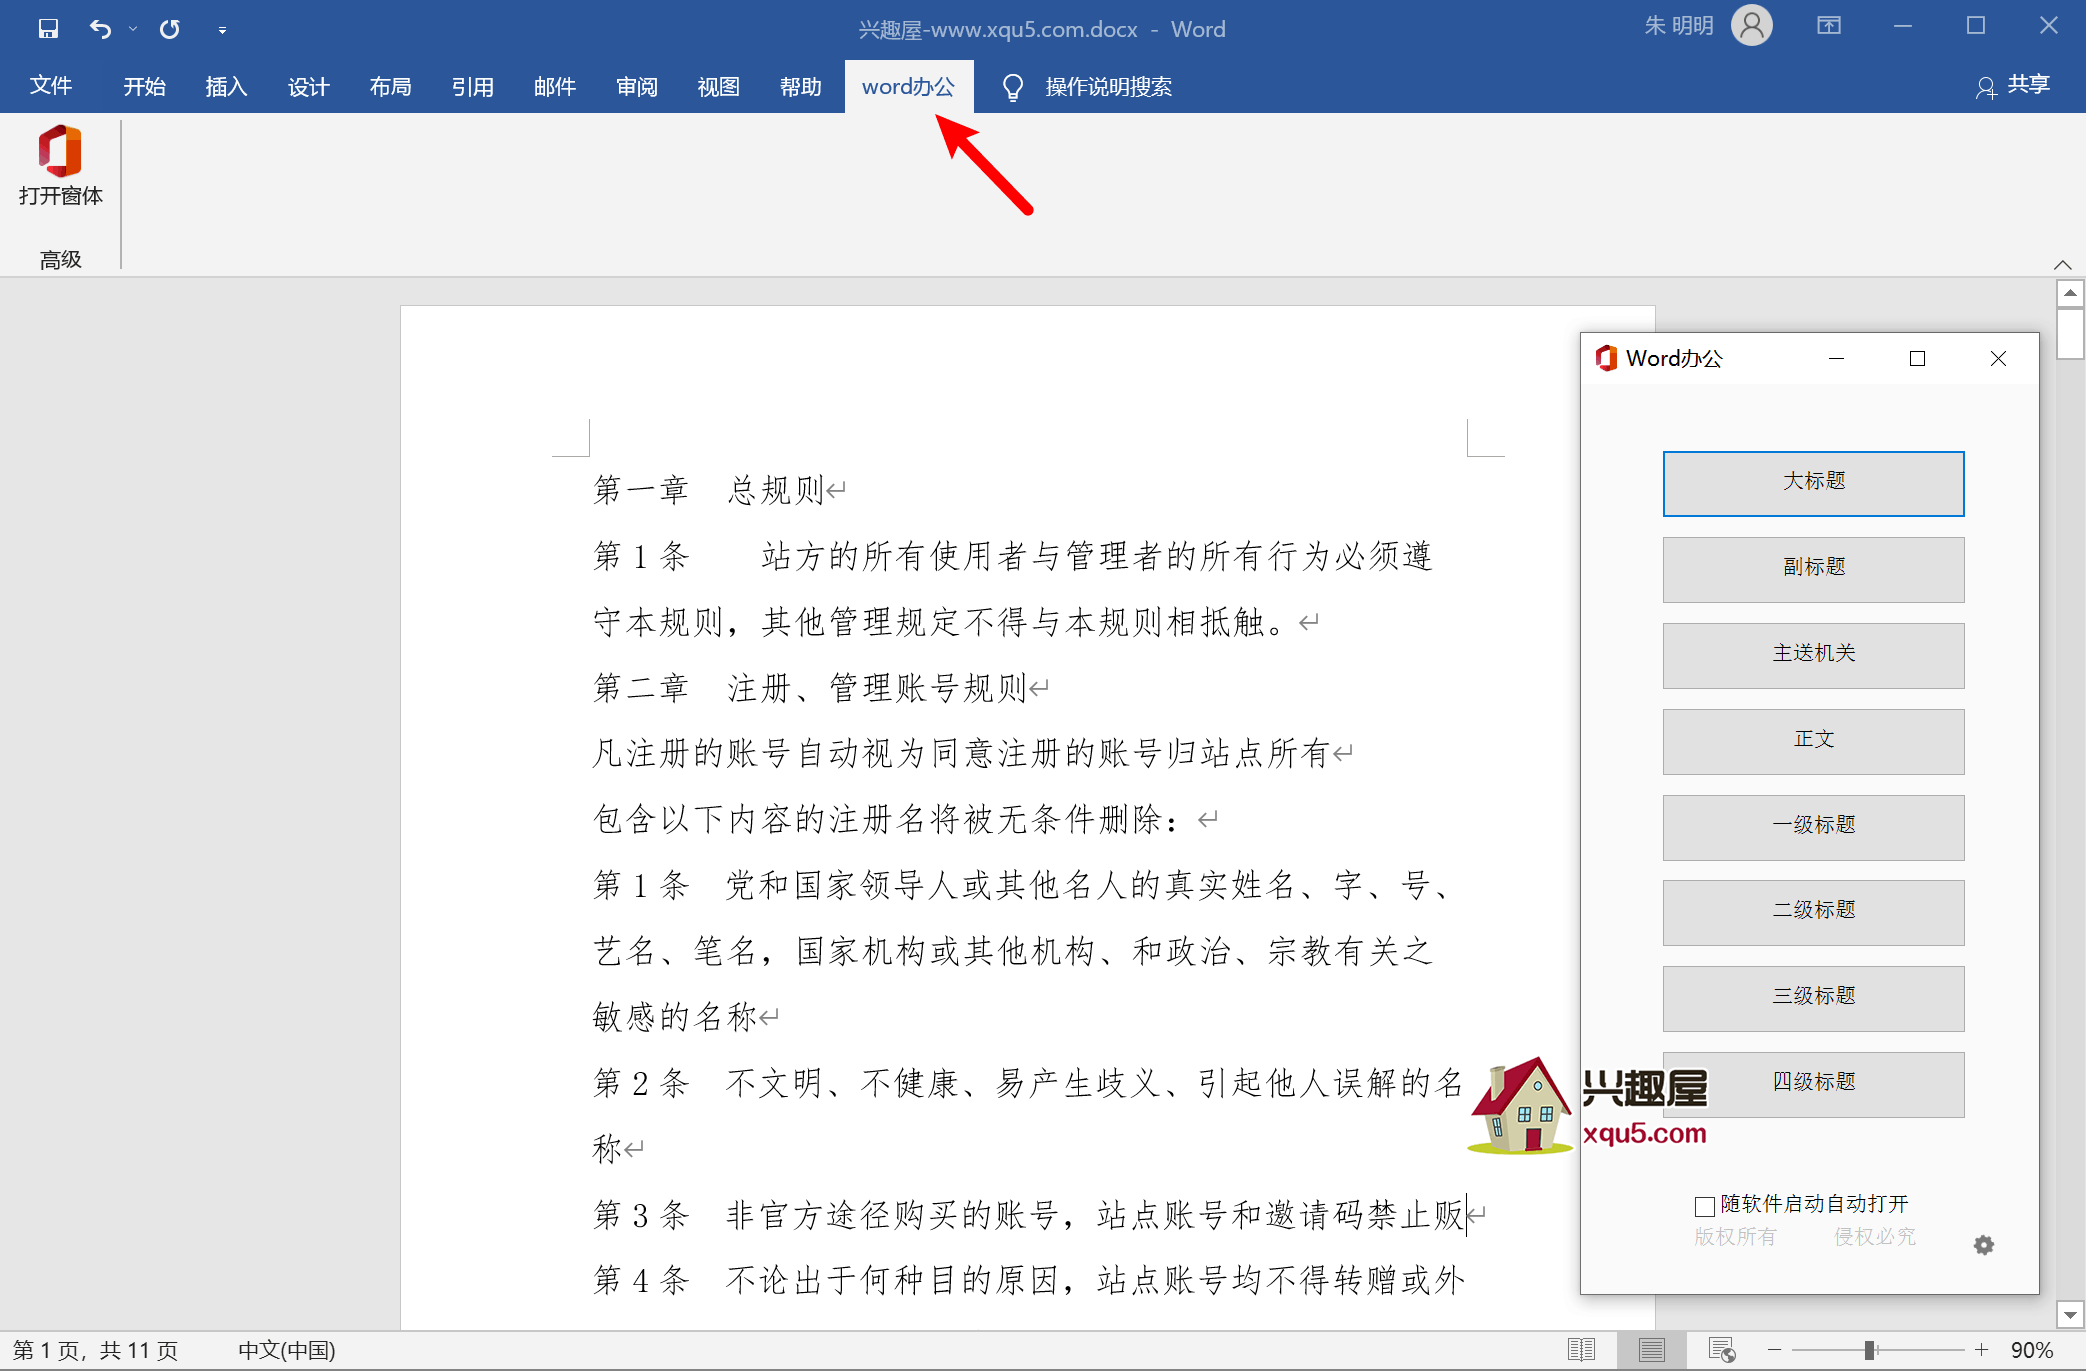Viewport: 2086px width, 1371px height.
Task: Switch to Read Mode view
Action: [x=1581, y=1350]
